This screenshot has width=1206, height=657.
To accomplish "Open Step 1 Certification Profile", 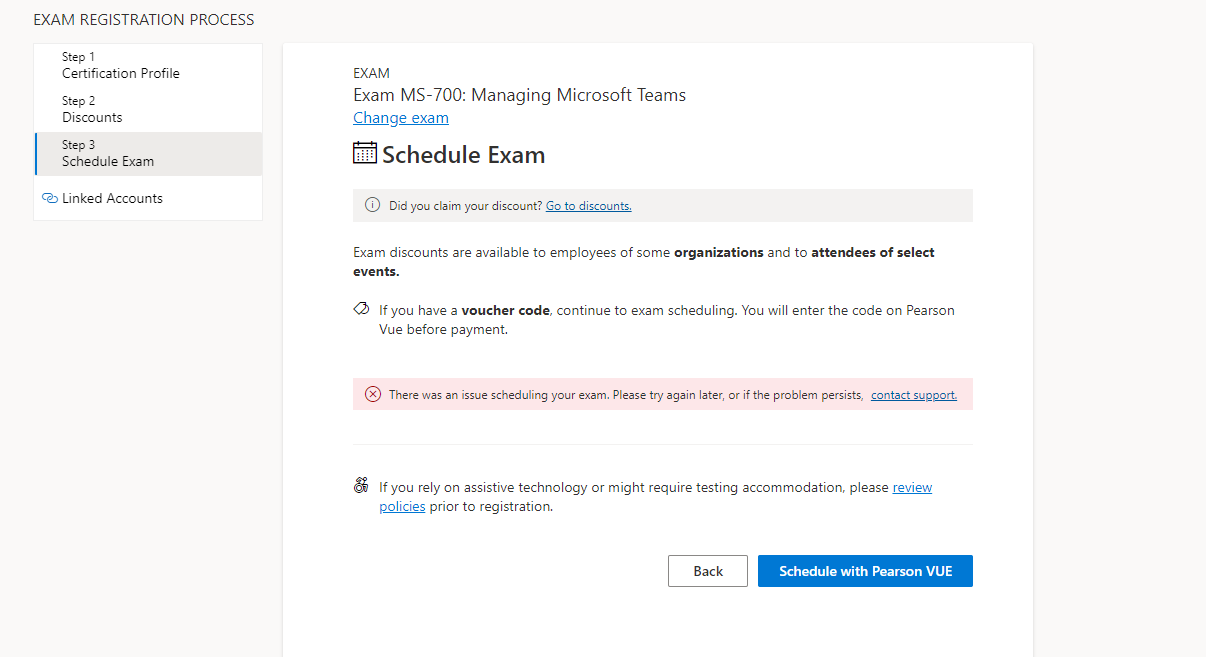I will tap(148, 65).
